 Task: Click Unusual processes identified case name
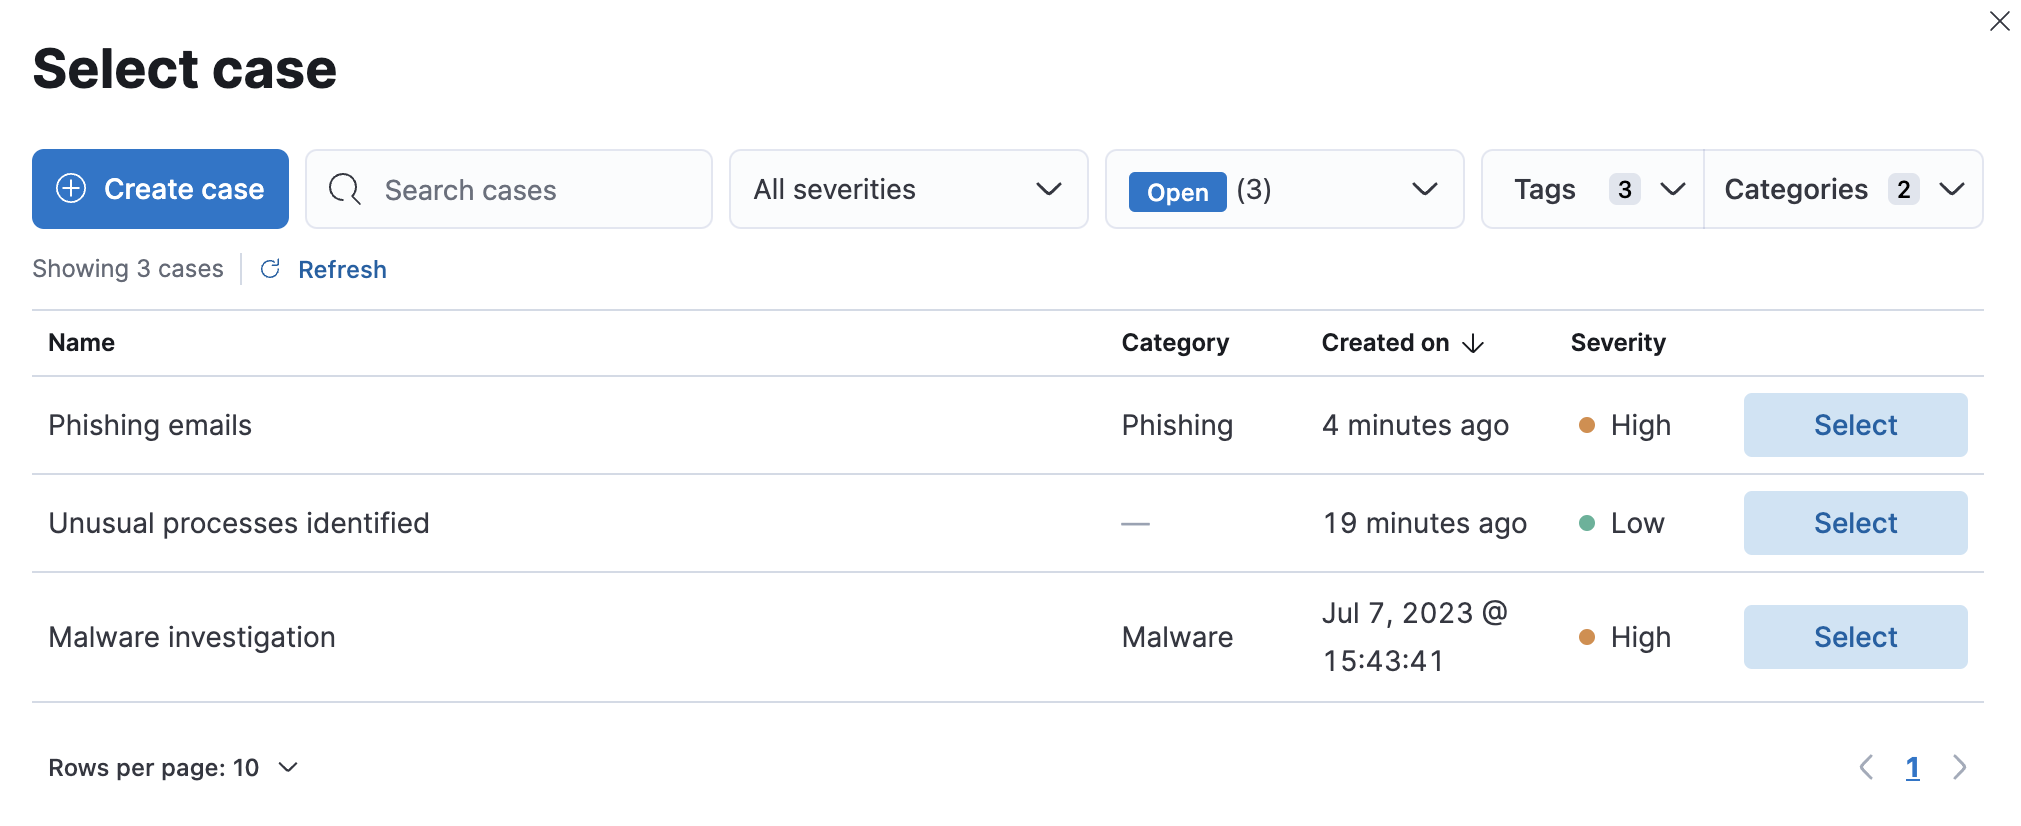click(x=239, y=523)
